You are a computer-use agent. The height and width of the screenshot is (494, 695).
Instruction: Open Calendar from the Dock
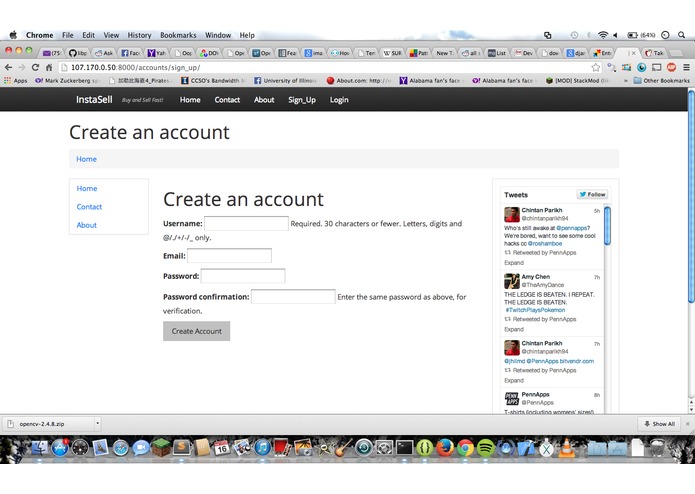[x=221, y=448]
